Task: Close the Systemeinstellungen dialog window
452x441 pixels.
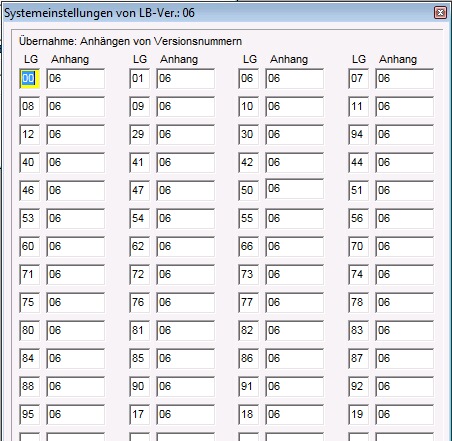Action: click(x=440, y=13)
